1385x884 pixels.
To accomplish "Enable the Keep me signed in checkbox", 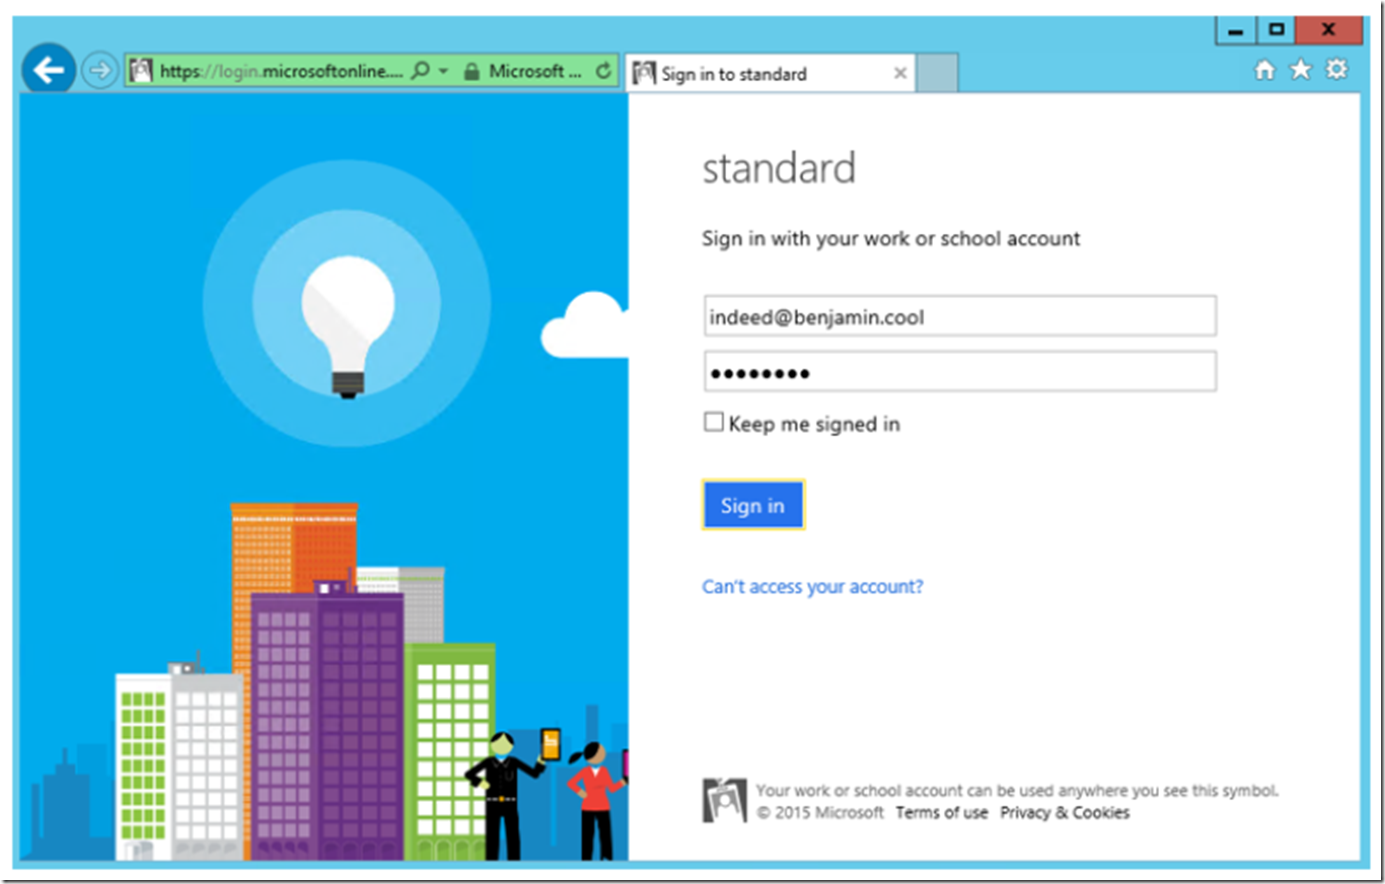I will [713, 422].
